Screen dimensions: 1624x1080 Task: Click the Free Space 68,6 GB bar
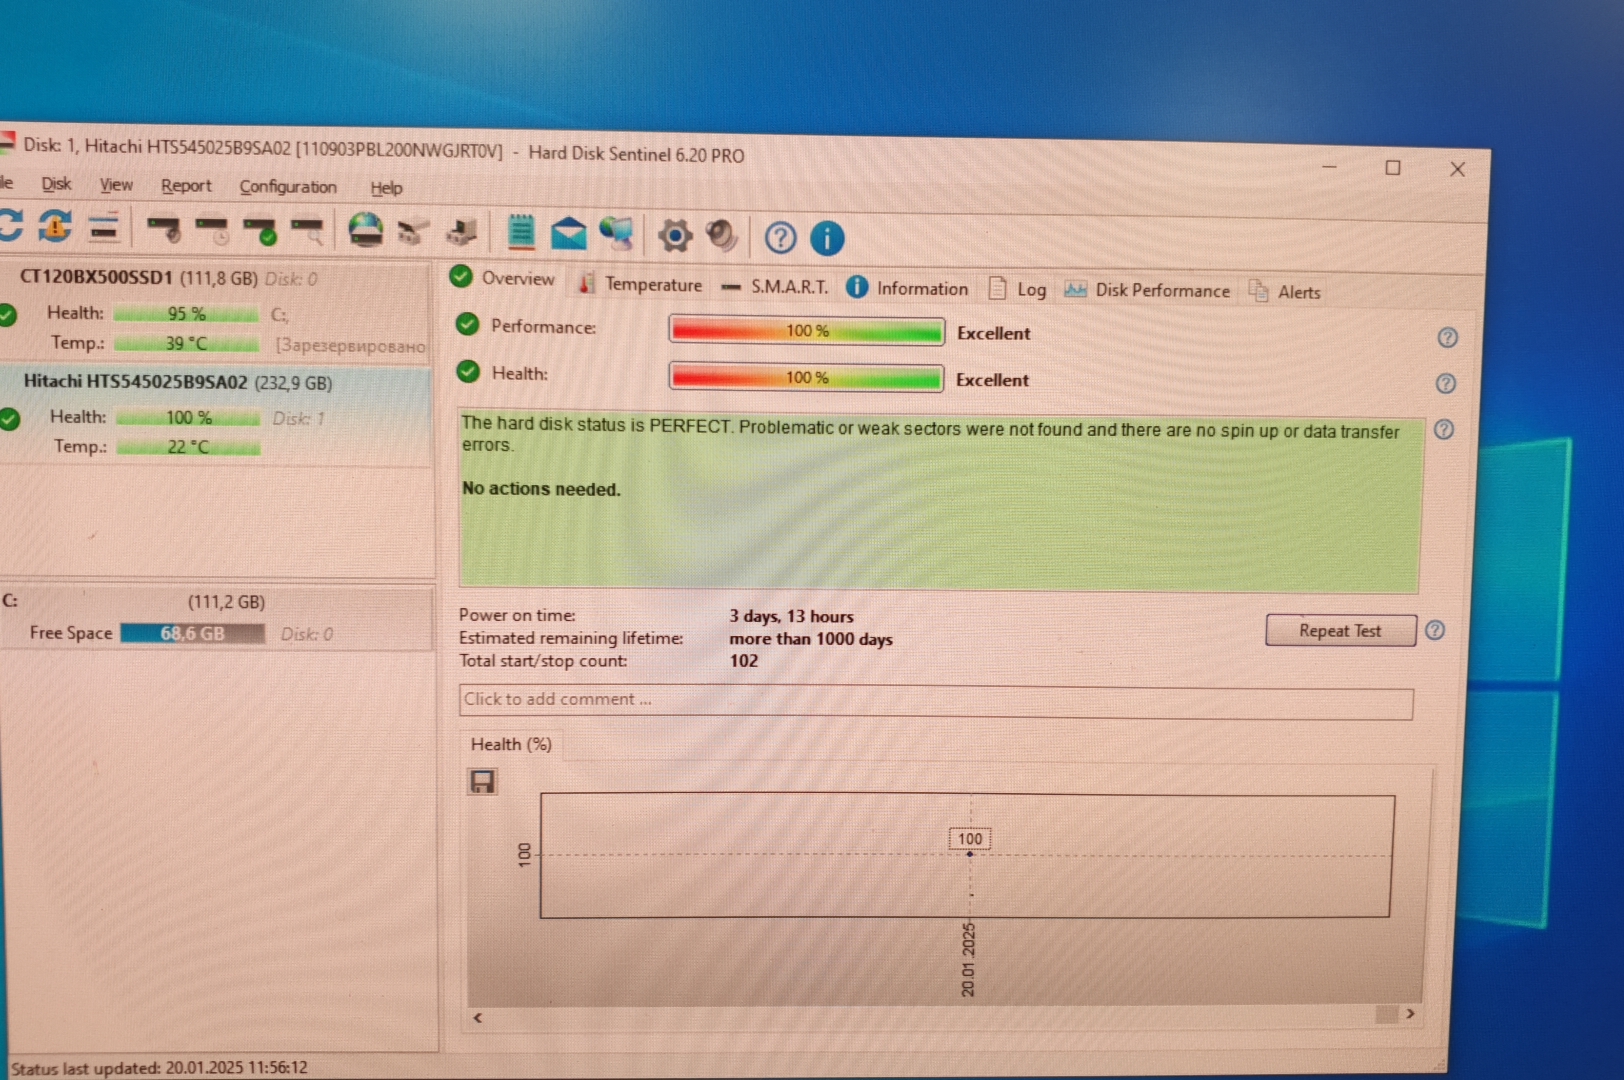pyautogui.click(x=193, y=634)
